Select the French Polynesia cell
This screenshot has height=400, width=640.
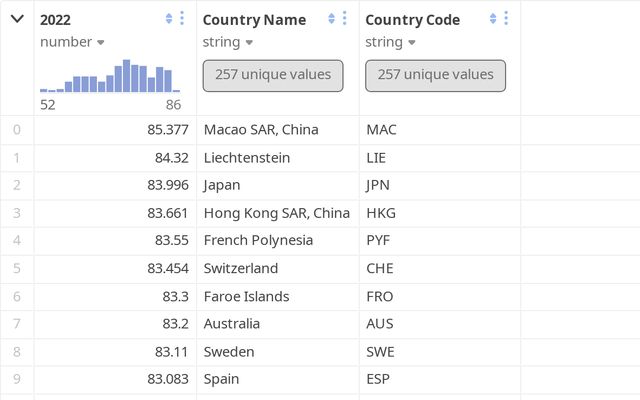tap(278, 241)
